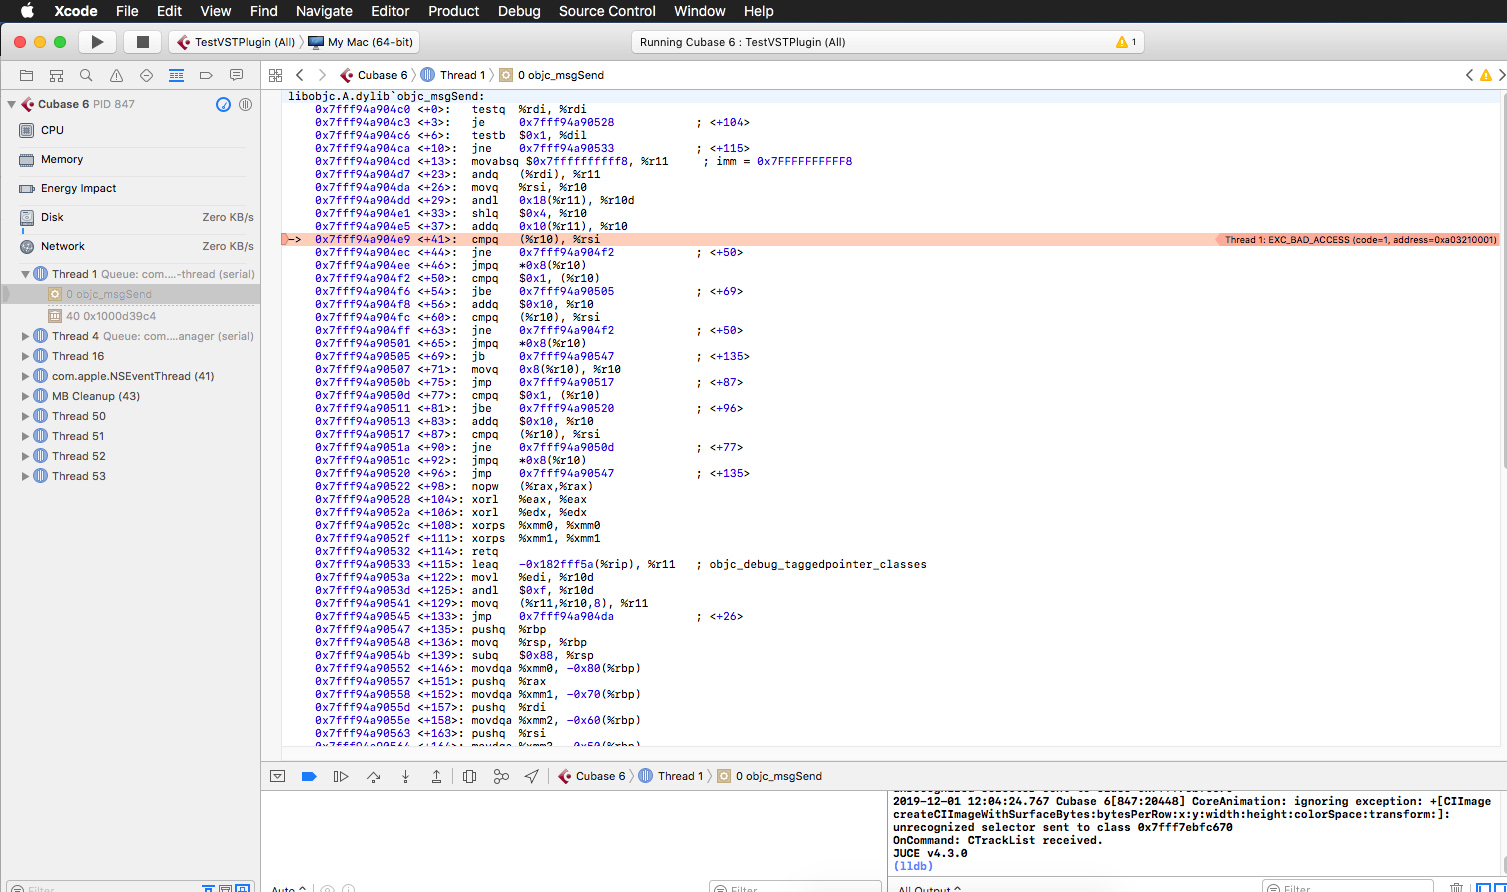Expand com.apple.NSEventThread (41)
1507x892 pixels.
click(25, 376)
